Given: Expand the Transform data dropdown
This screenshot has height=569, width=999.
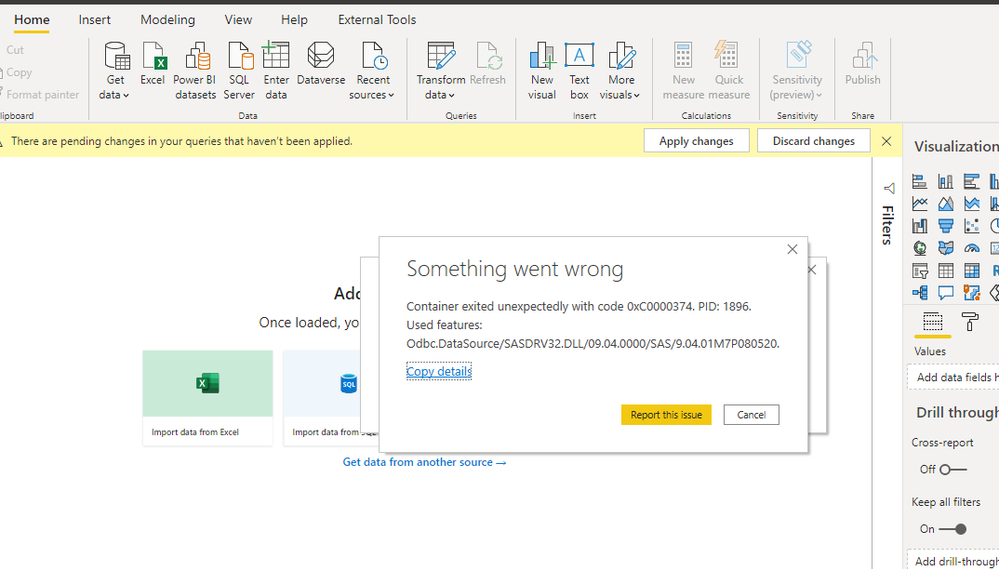Looking at the screenshot, I should pos(440,95).
